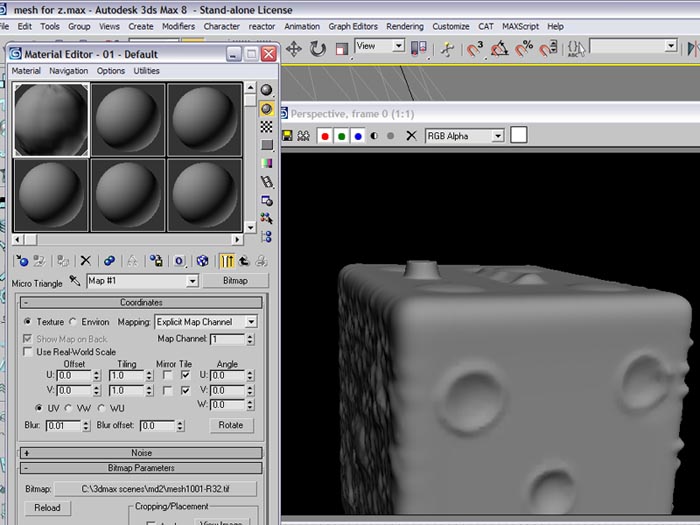The image size is (700, 525).
Task: Click Material Effects Channel icon
Action: pos(179,261)
